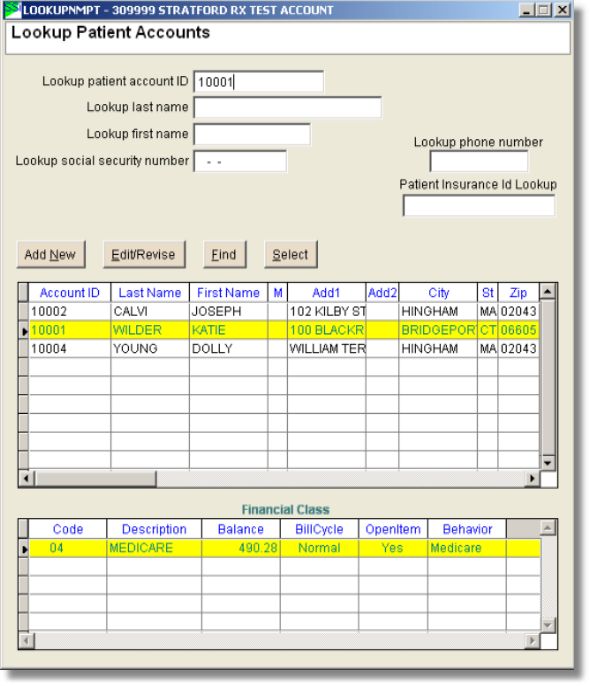Click the M column header

click(x=278, y=293)
